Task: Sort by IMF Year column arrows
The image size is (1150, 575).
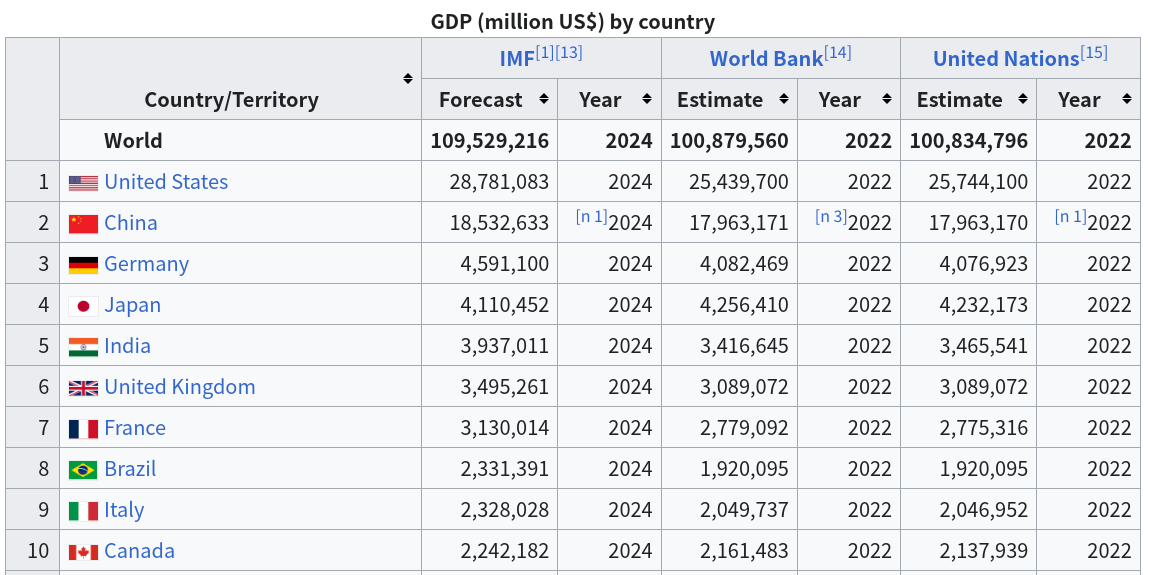Action: [x=647, y=100]
